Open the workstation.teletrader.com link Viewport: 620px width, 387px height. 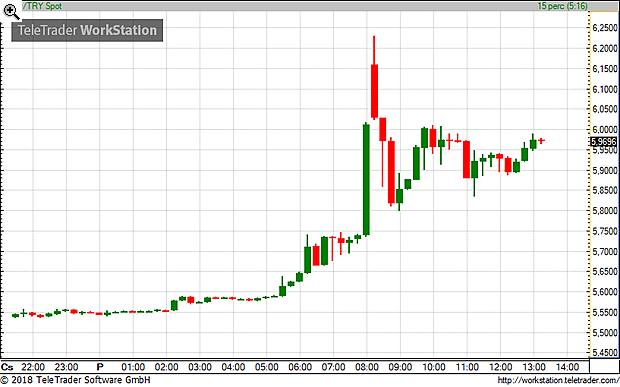click(x=558, y=381)
